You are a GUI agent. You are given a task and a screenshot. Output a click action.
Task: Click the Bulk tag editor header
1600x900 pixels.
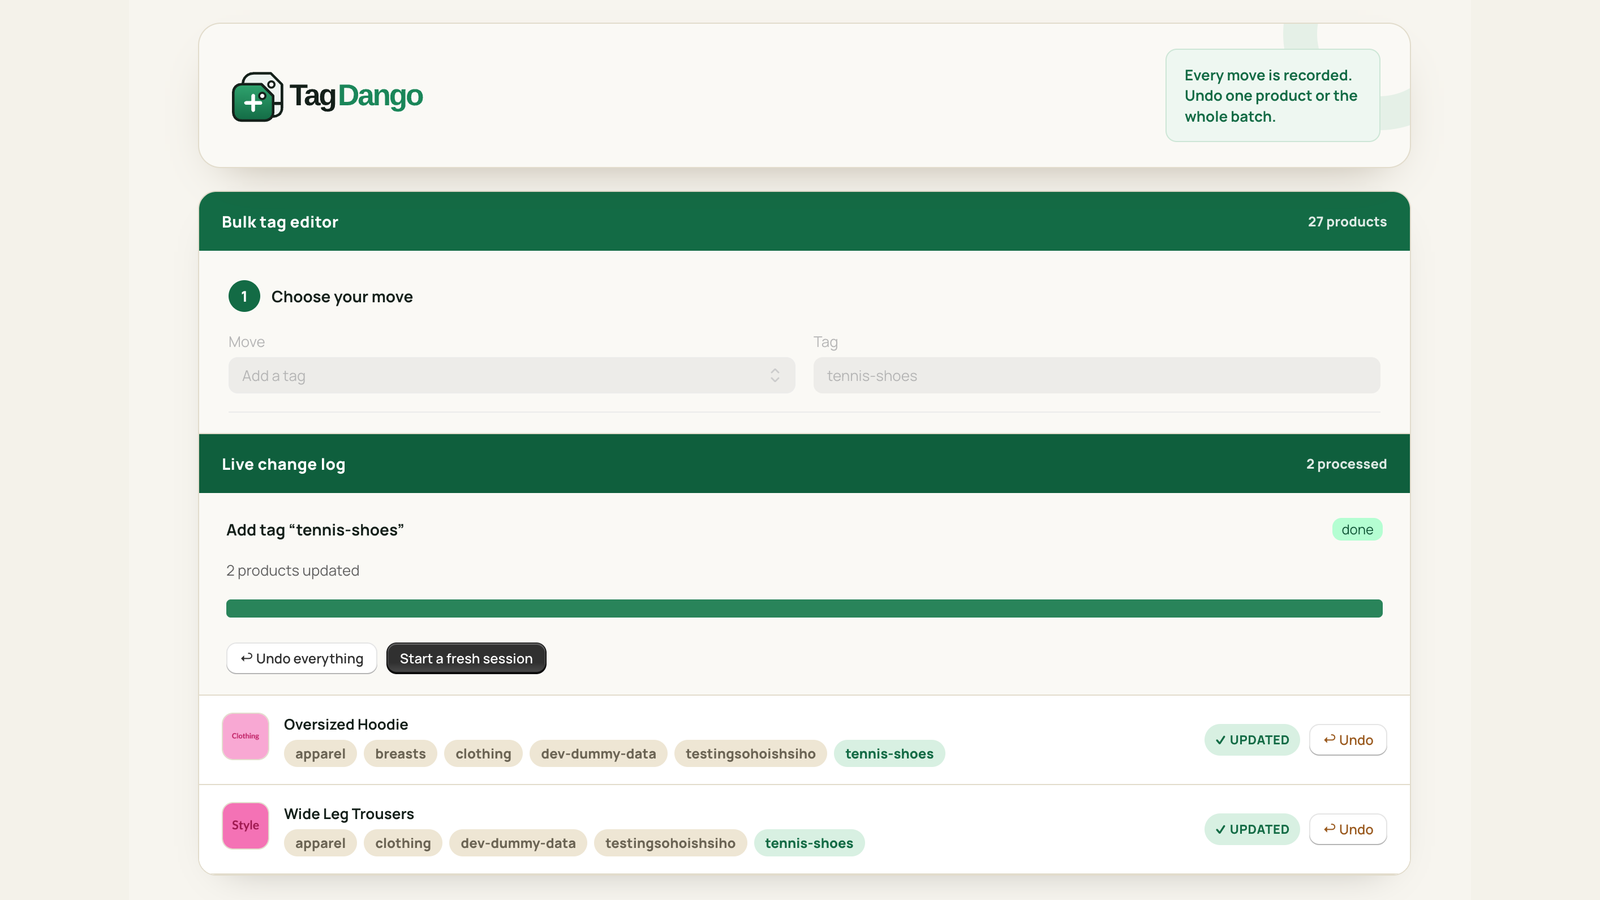tap(804, 221)
